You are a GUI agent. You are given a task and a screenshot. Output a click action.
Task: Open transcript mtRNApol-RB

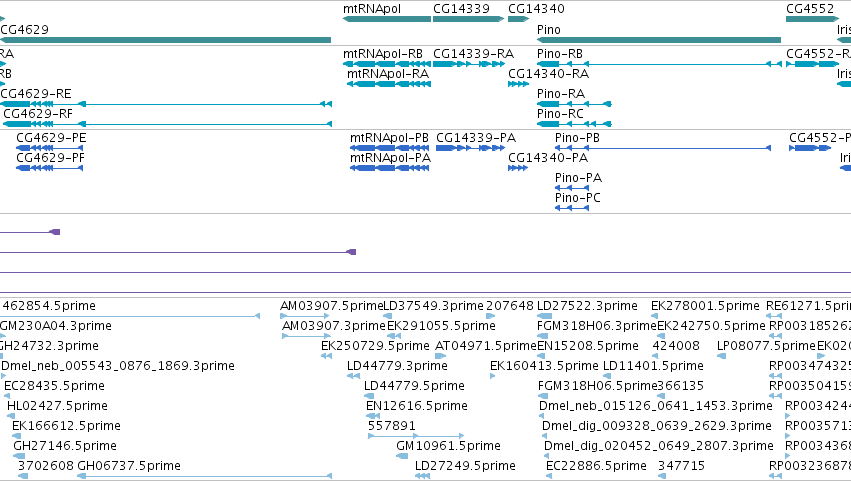(x=383, y=54)
